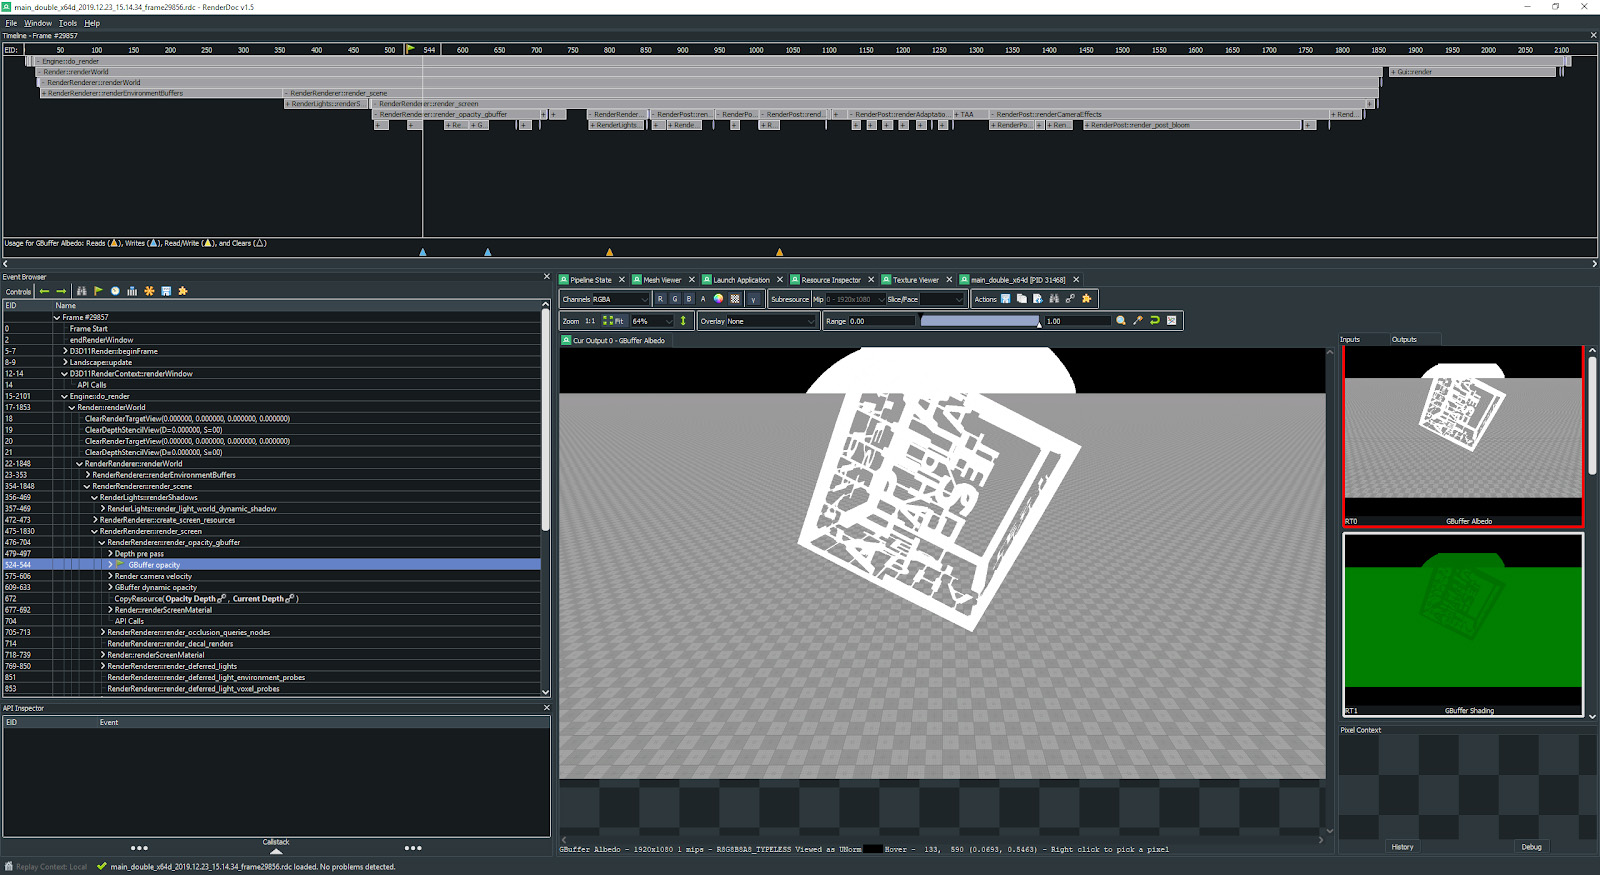Click the yellow asterisk icon in Event Browser
Viewport: 1600px width, 875px height.
coord(149,291)
